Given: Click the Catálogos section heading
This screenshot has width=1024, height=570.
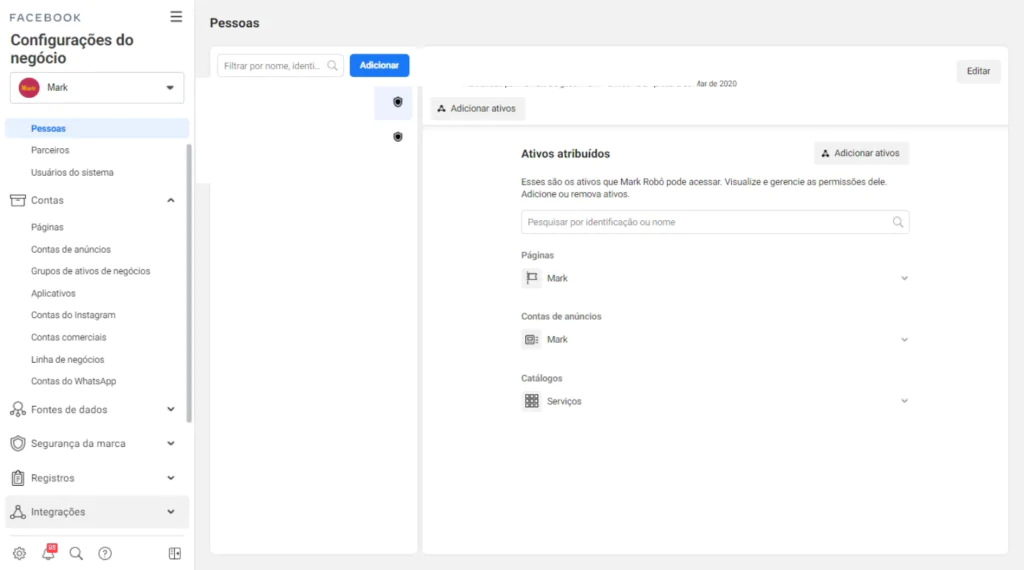Looking at the screenshot, I should (x=541, y=378).
